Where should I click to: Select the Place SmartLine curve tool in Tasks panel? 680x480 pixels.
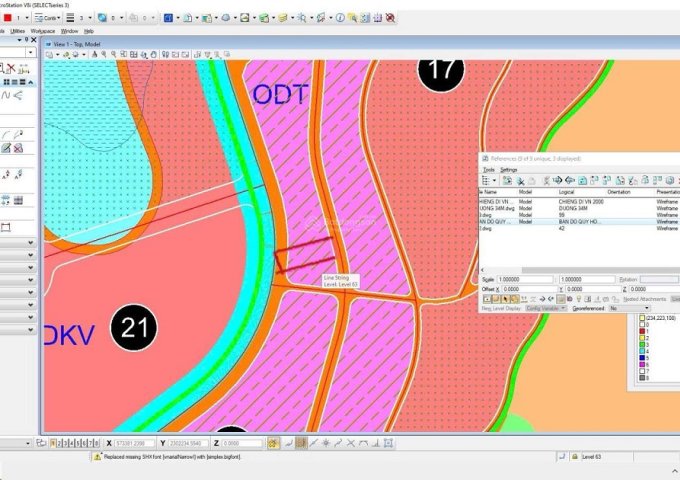(x=6, y=95)
